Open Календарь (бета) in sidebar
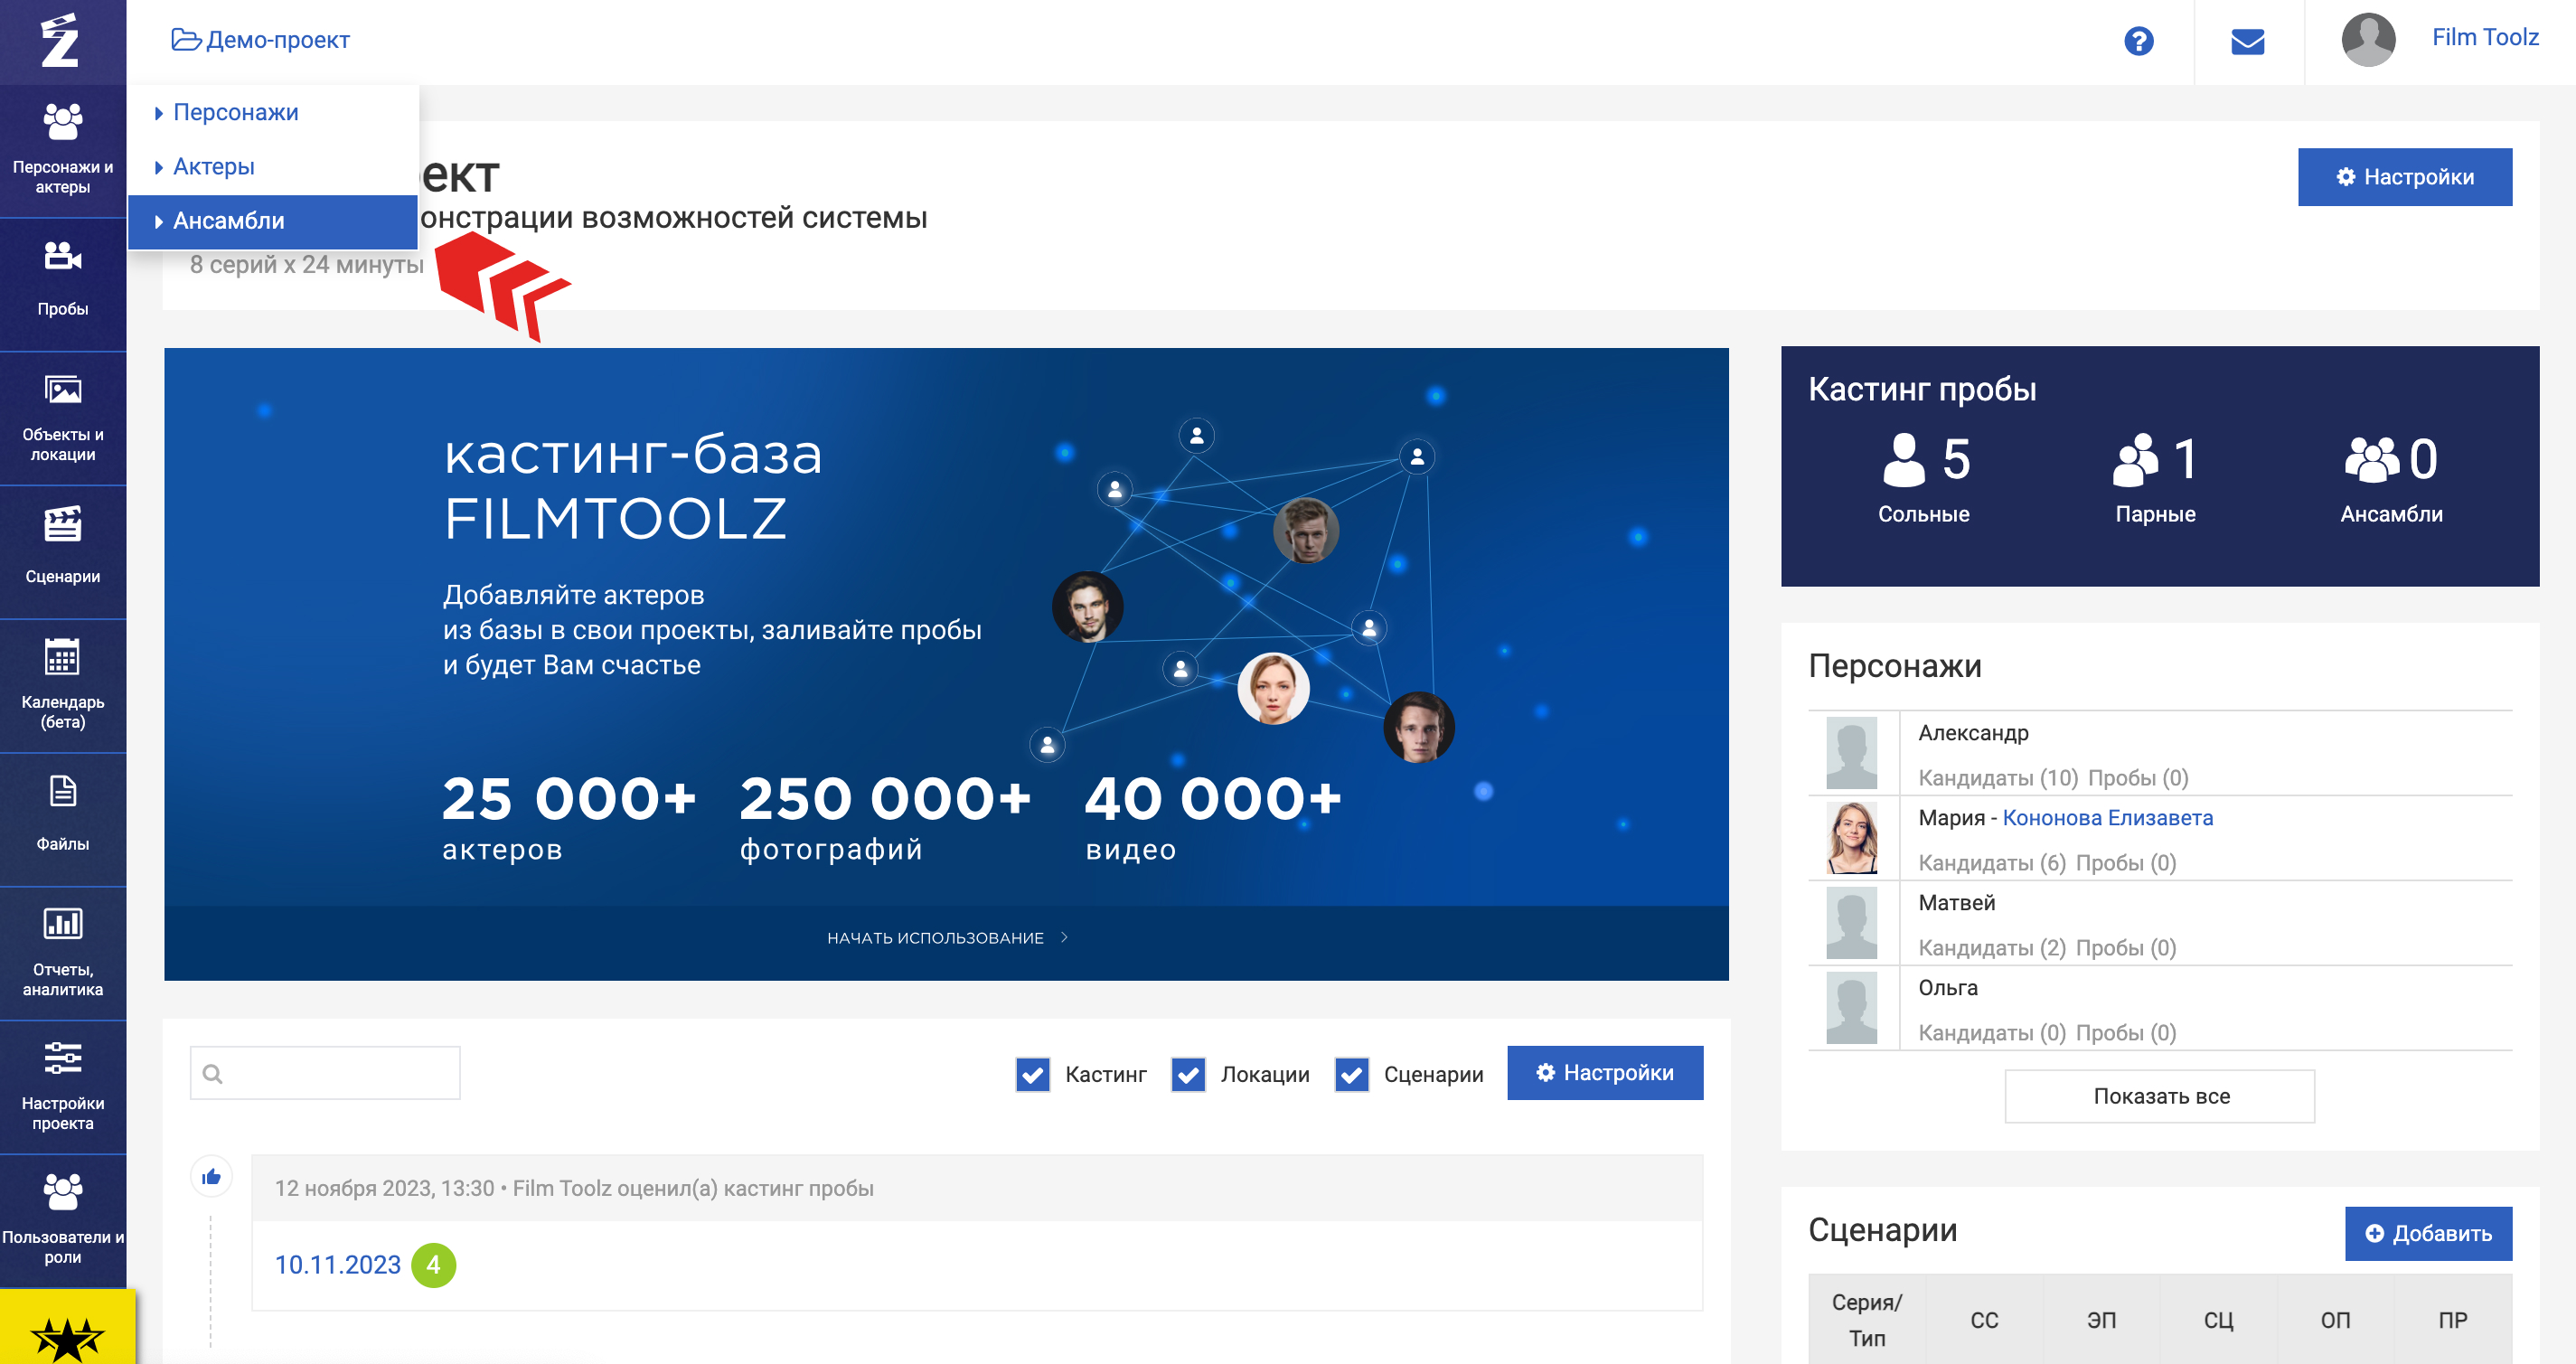 (x=63, y=685)
